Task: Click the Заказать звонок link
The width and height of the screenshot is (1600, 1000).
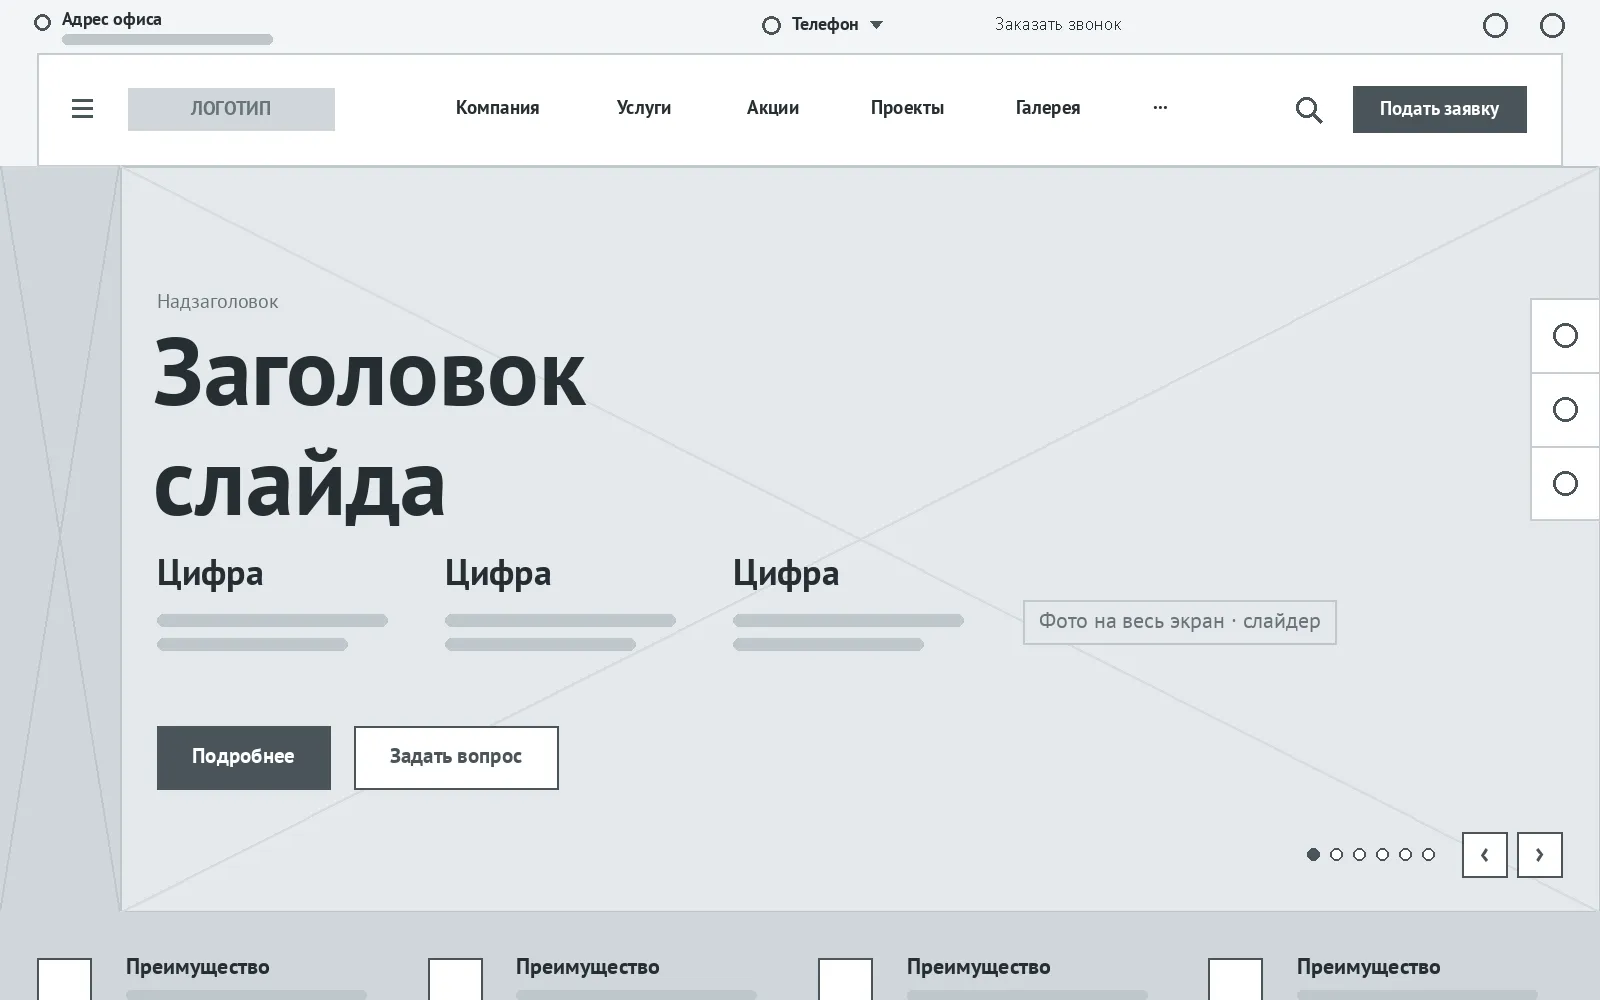Action: click(x=1058, y=25)
